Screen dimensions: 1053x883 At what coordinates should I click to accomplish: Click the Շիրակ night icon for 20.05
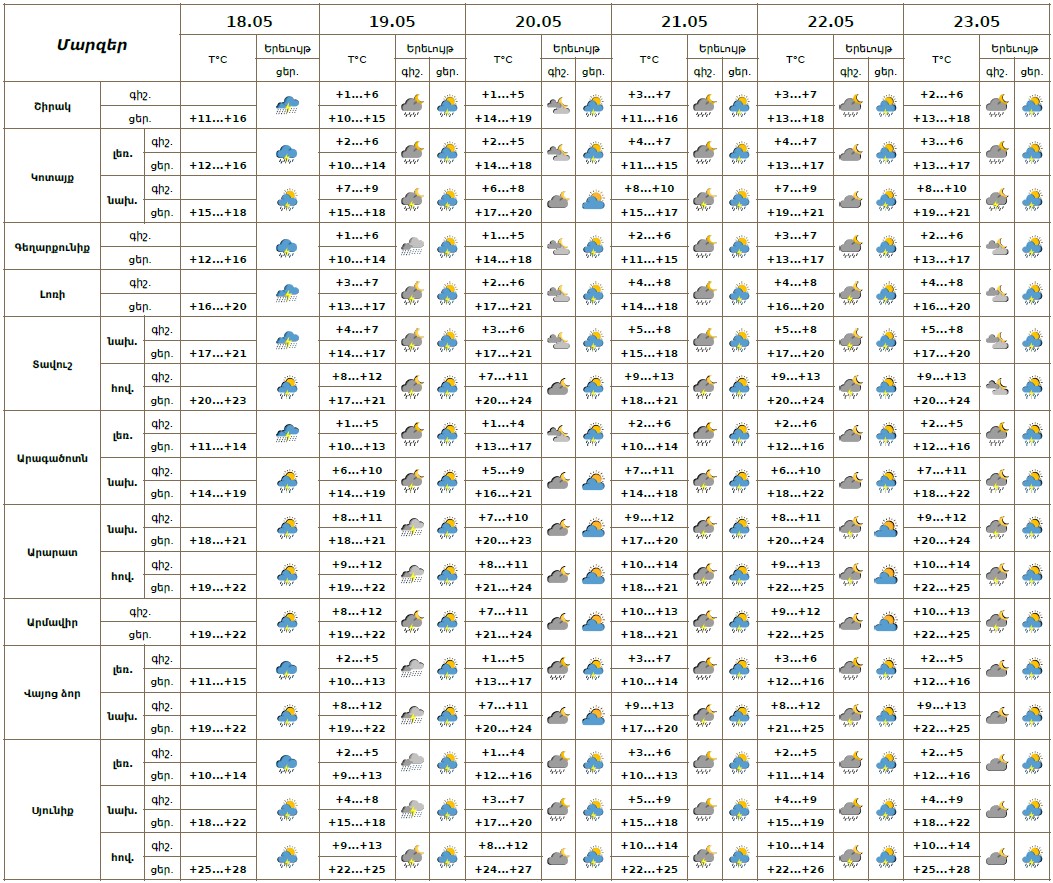(x=559, y=105)
